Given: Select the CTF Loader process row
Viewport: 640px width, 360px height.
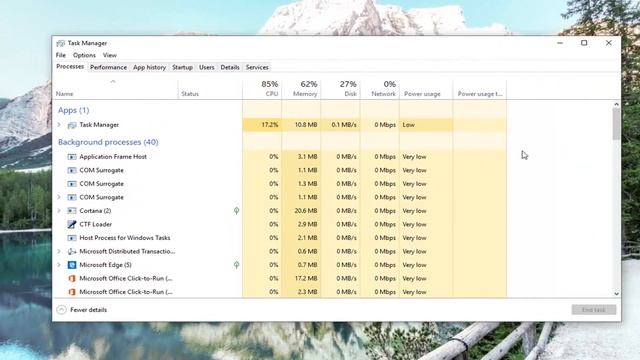Looking at the screenshot, I should pyautogui.click(x=280, y=224).
